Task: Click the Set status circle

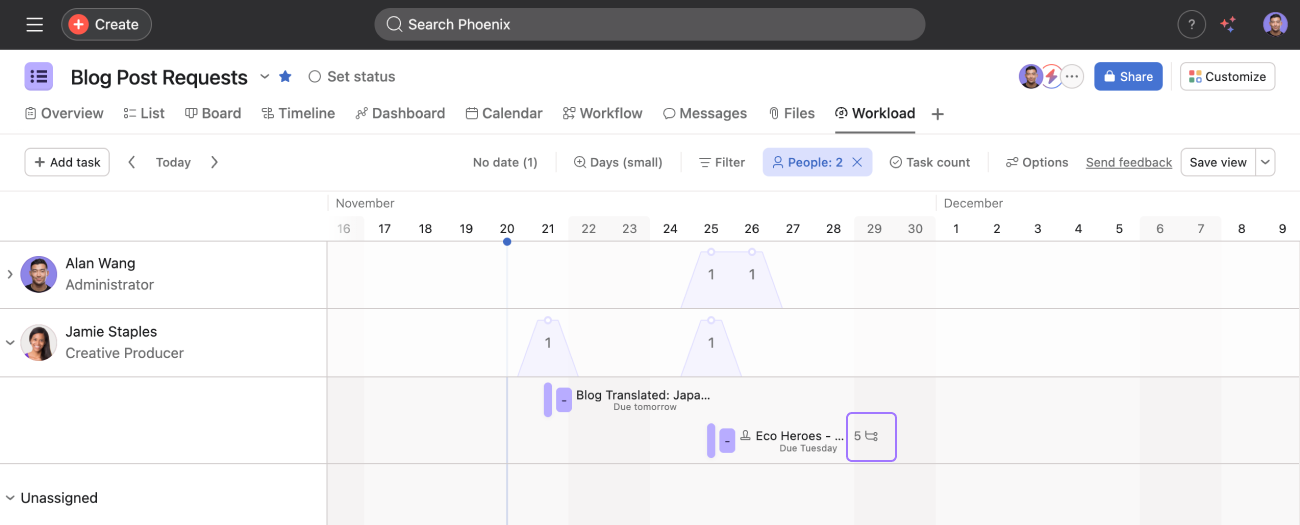Action: click(x=315, y=76)
